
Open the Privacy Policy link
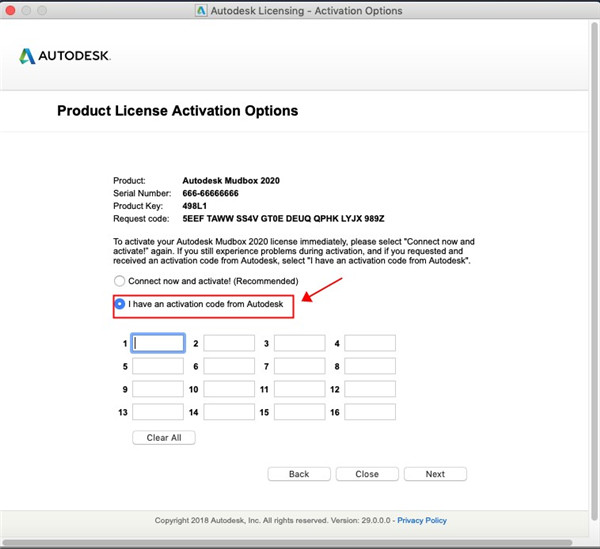click(422, 520)
